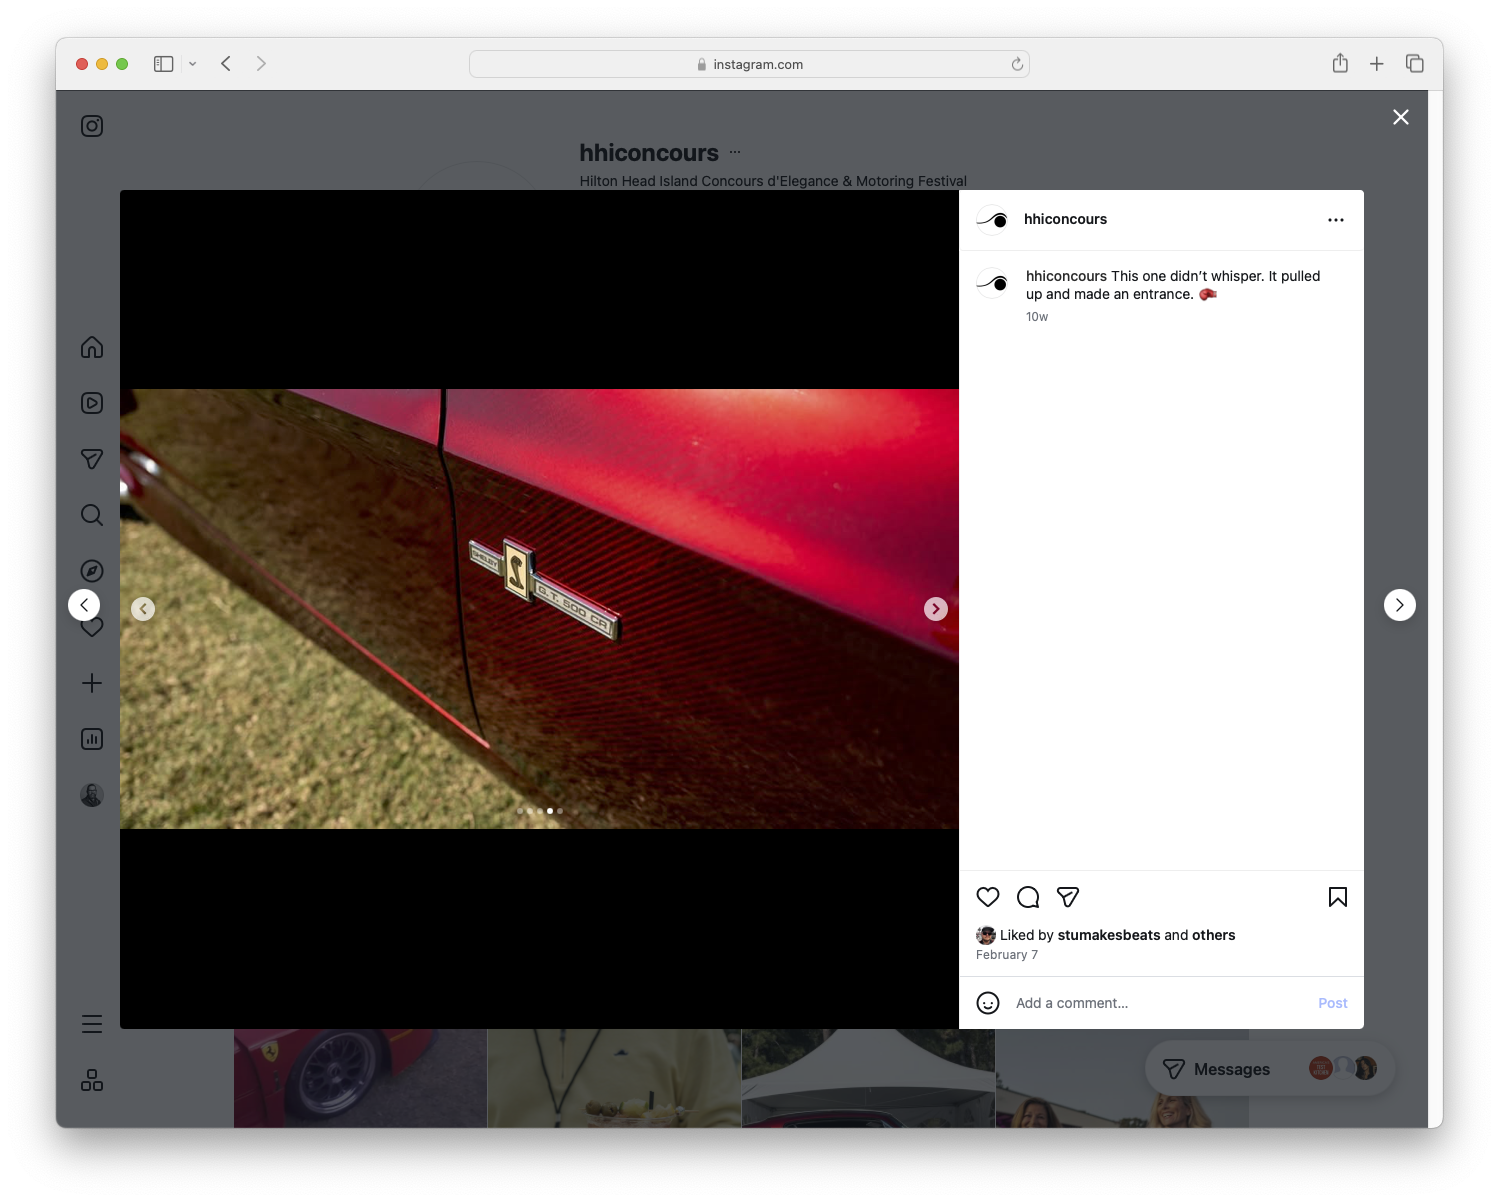Screen dimensions: 1499x1202
Task: Visit the hhiconcours profile link
Action: coord(1066,219)
